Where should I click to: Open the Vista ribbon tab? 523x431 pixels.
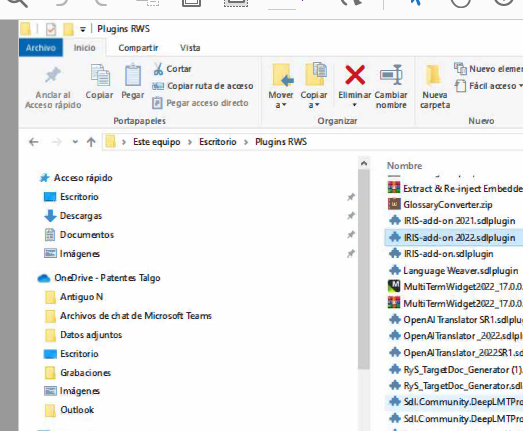[x=190, y=48]
